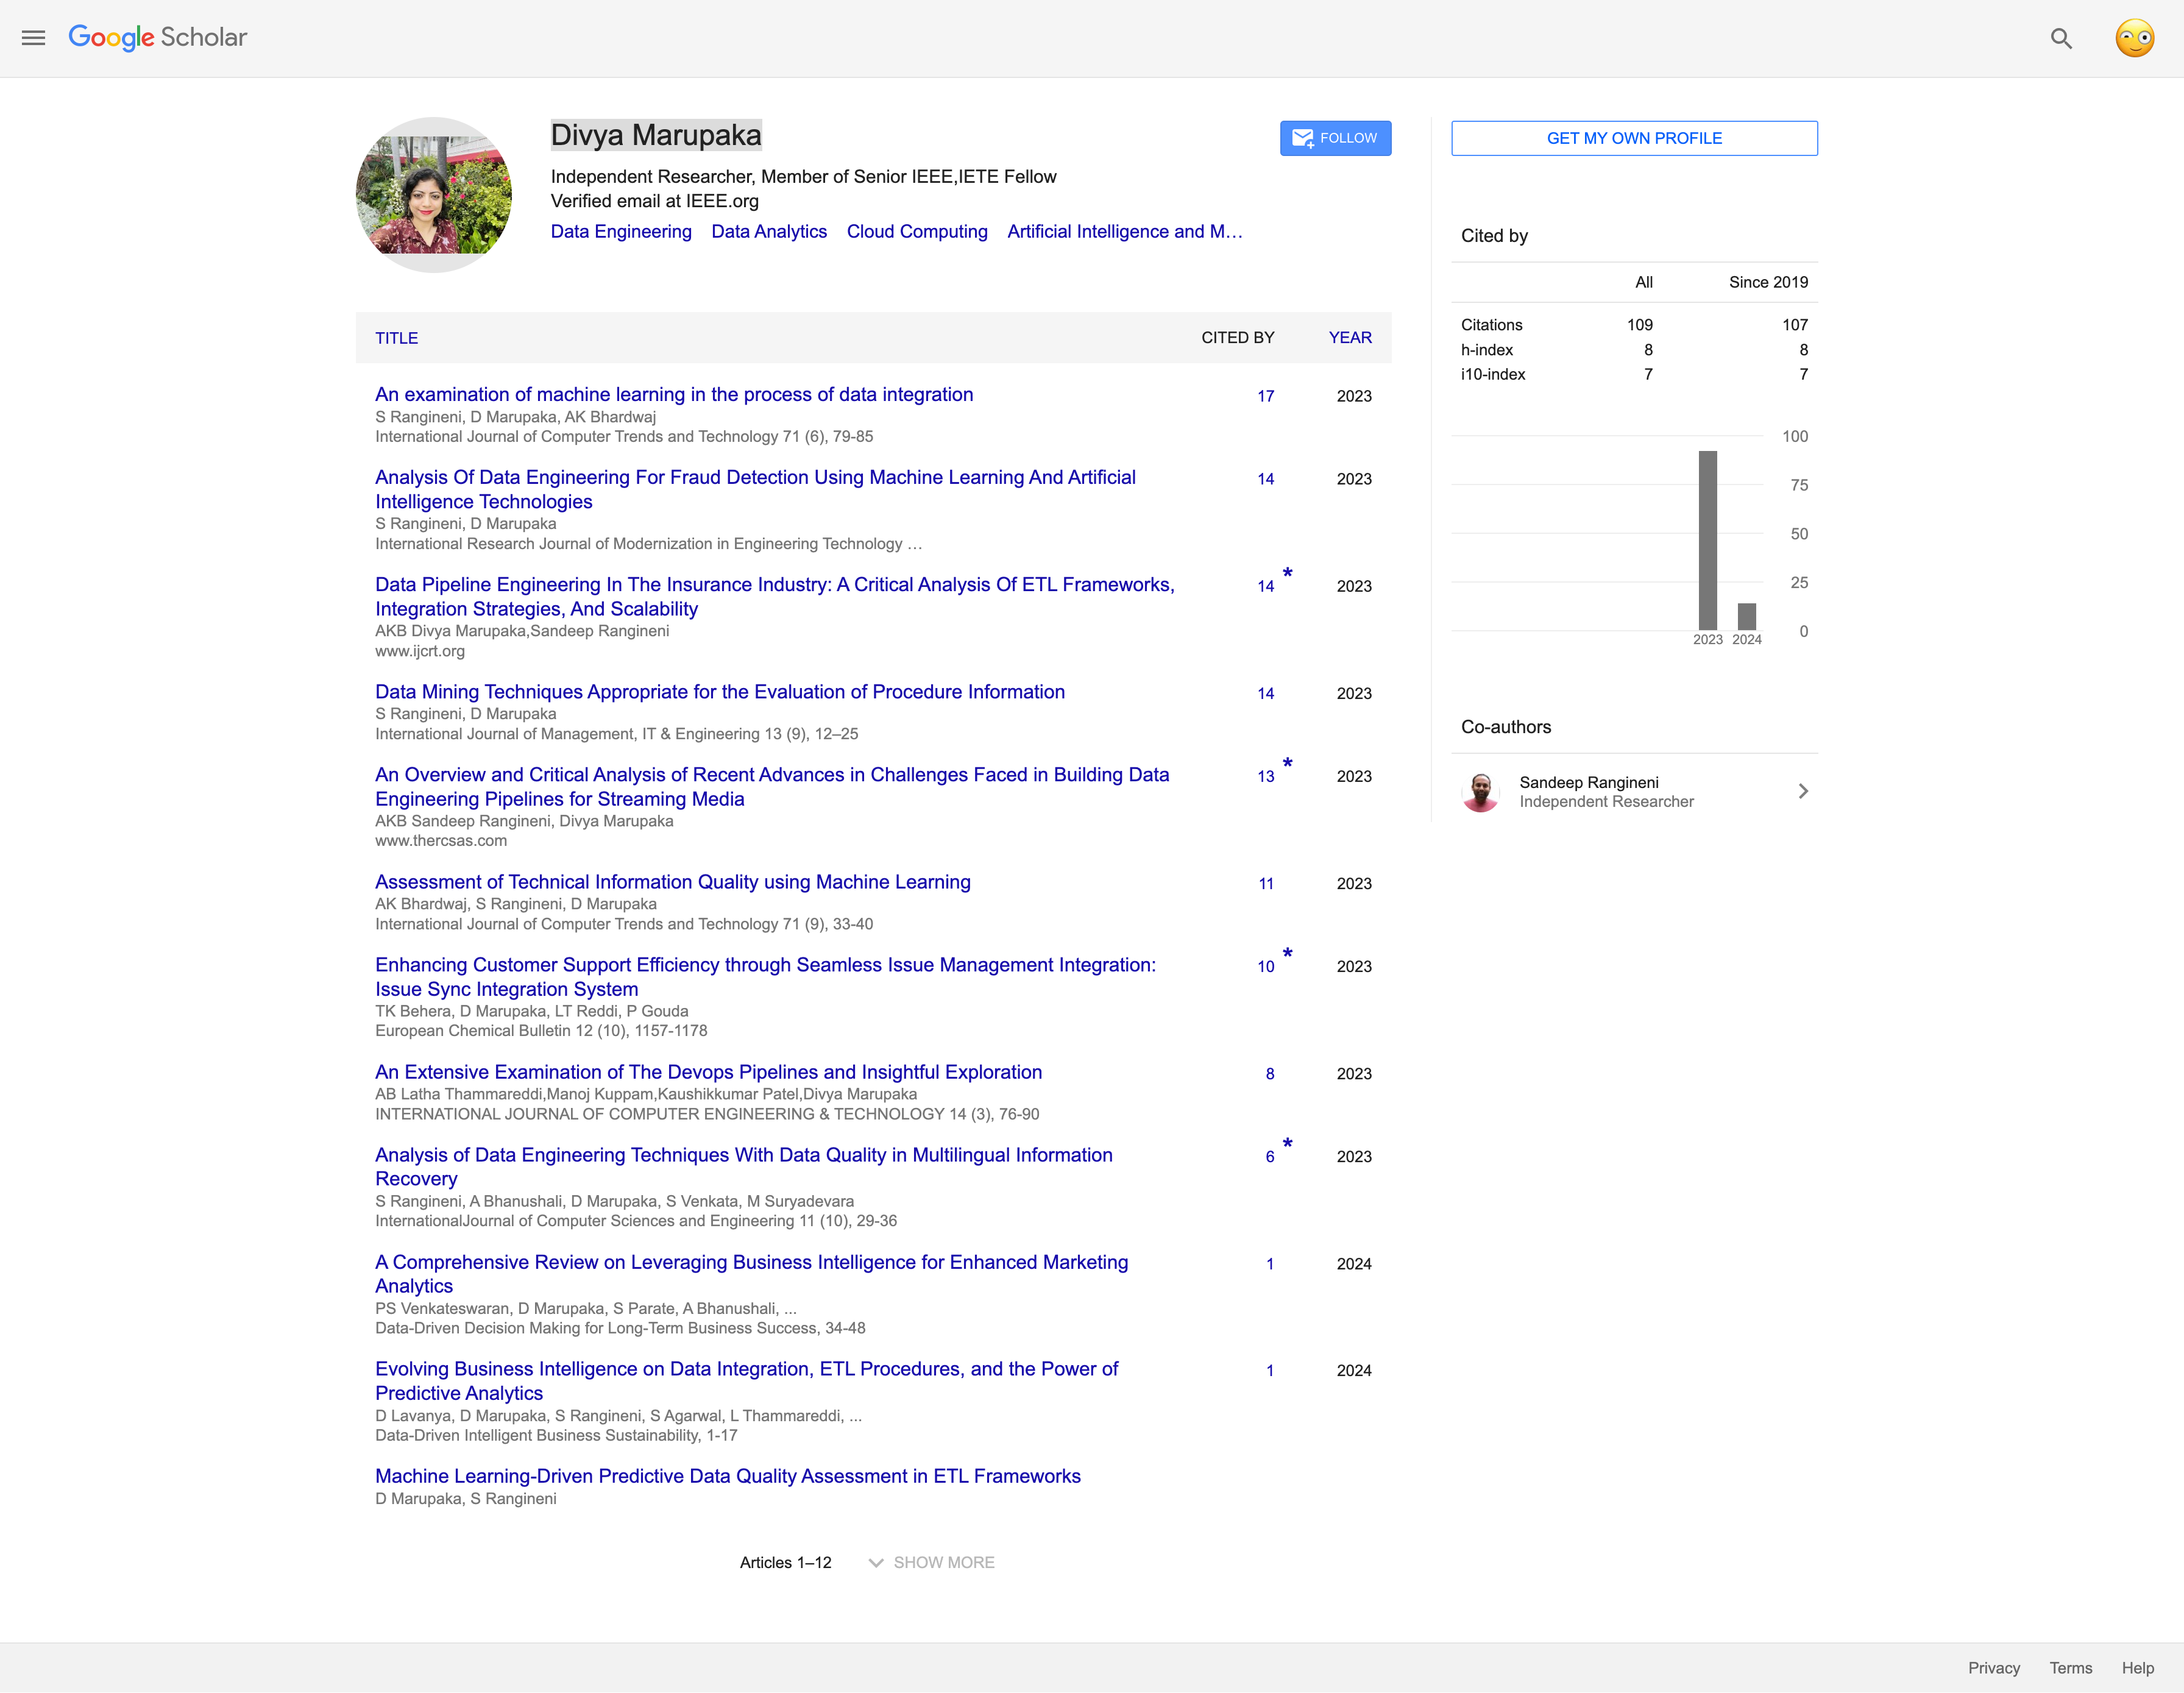The height and width of the screenshot is (1693, 2184).
Task: Open Sandeep Rangineni's co-author photo
Action: pyautogui.click(x=1481, y=792)
